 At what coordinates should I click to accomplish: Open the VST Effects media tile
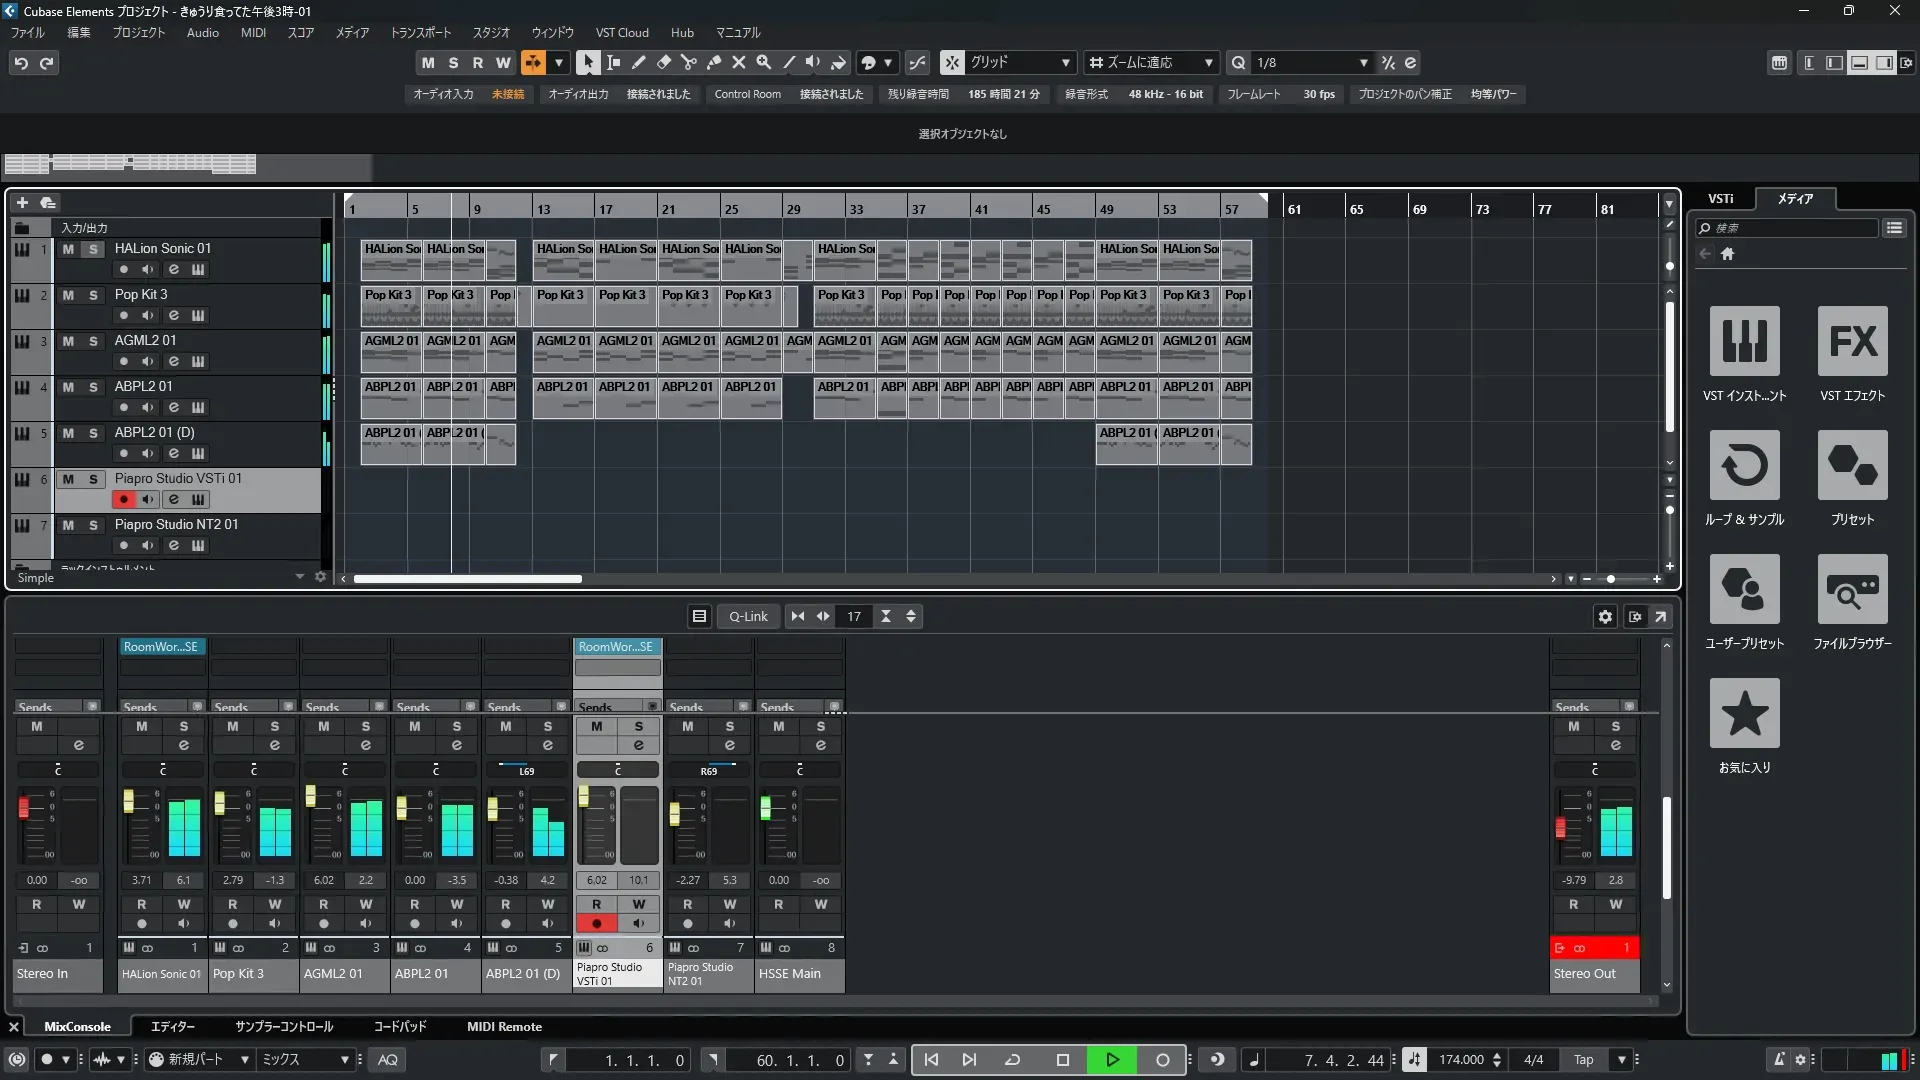(x=1852, y=342)
